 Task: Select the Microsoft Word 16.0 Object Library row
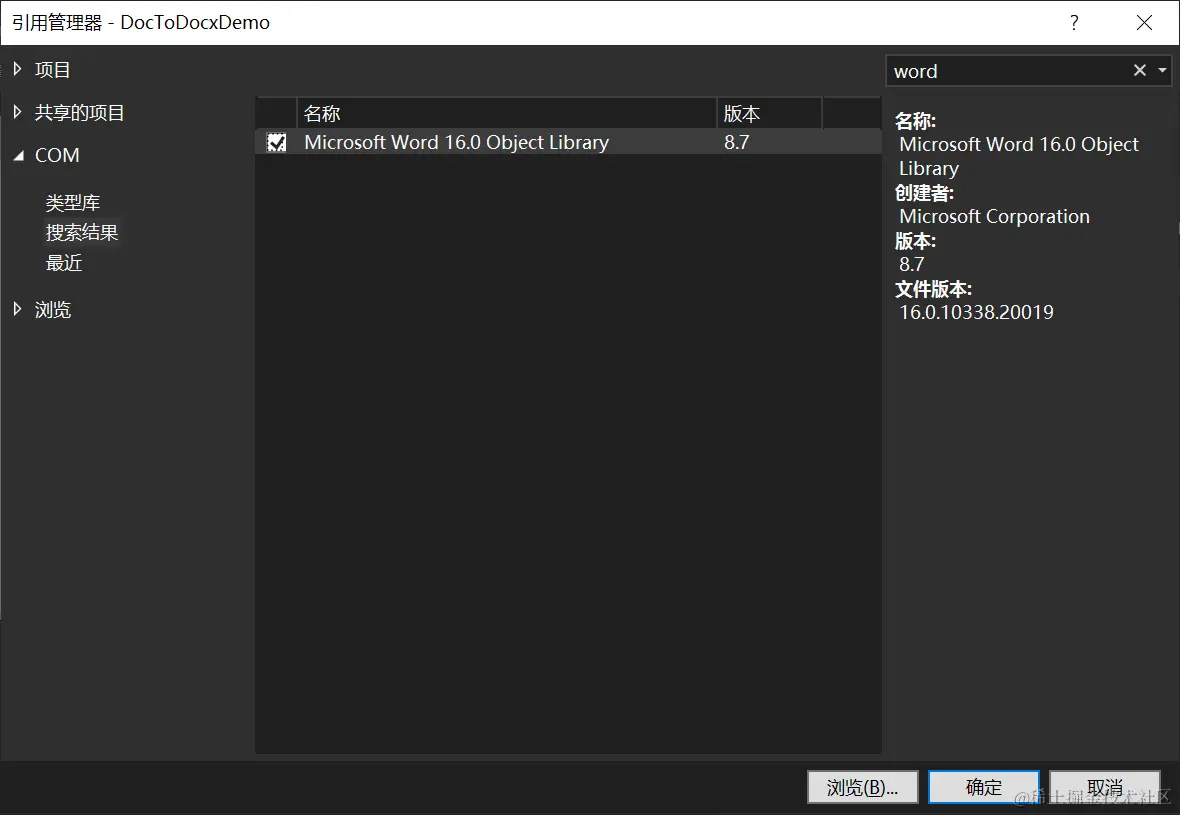point(568,142)
